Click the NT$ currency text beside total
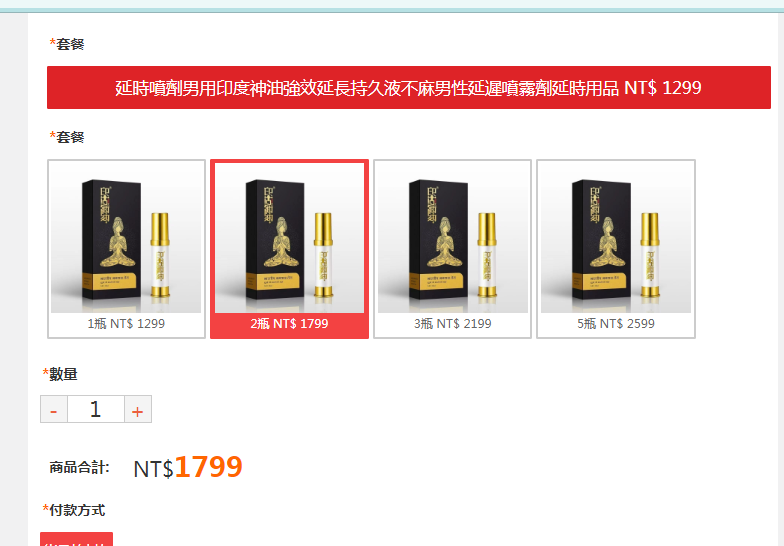This screenshot has height=546, width=784. 153,469
